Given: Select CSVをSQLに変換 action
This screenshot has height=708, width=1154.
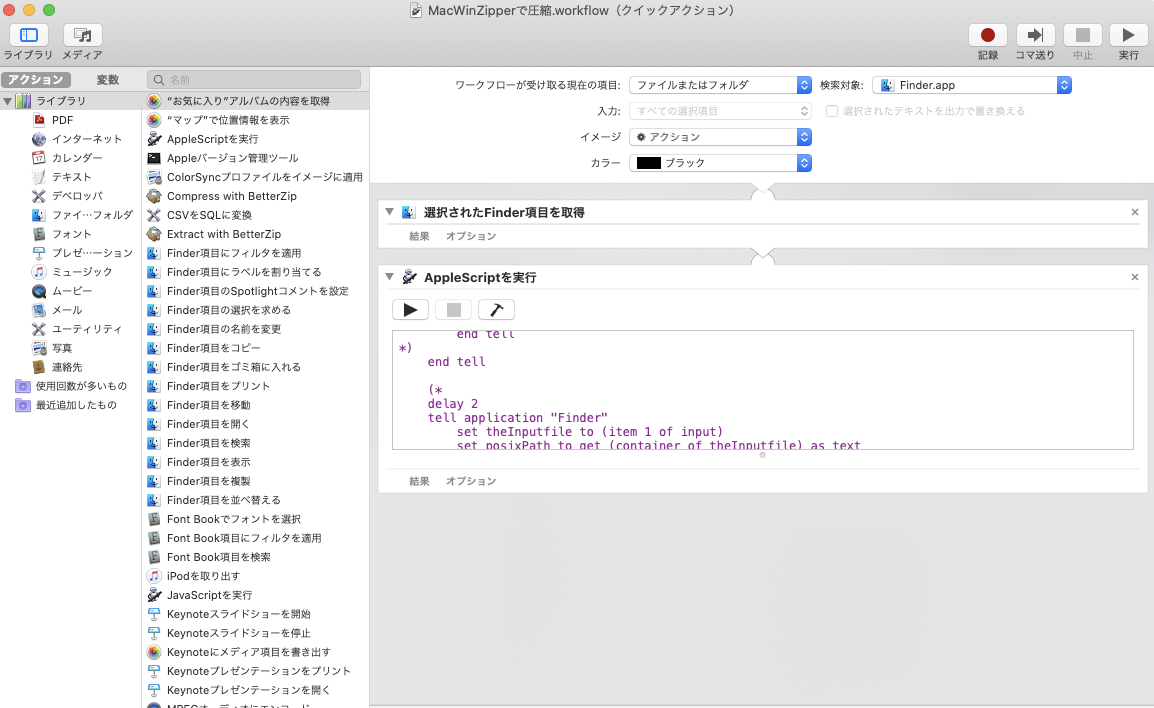Looking at the screenshot, I should click(x=209, y=215).
